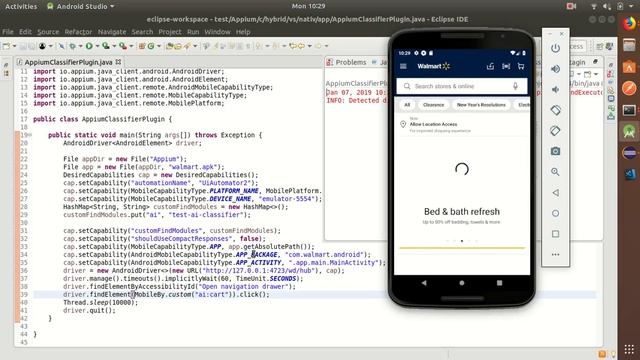The width and height of the screenshot is (640, 360).
Task: Click emulator sidebar Back triangle button
Action: 555,193
